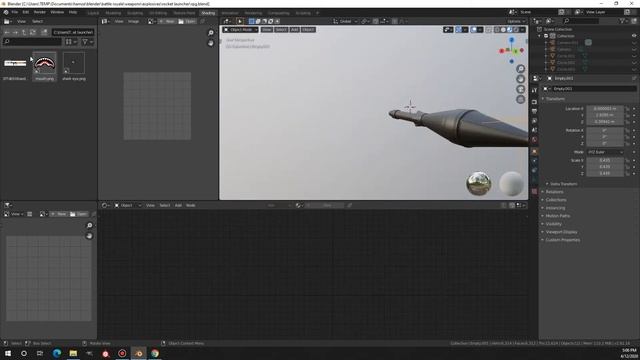Click viewport pan hand navigation icon
The image size is (640, 360).
[x=520, y=79]
